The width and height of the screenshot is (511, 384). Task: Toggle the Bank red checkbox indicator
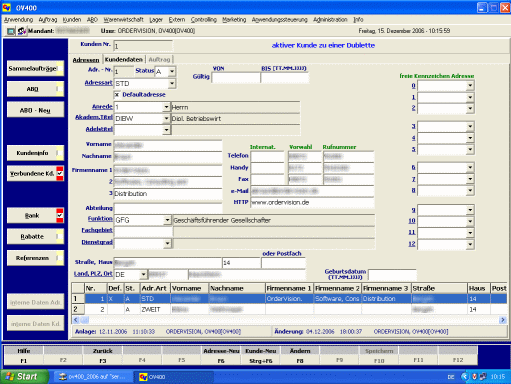click(x=60, y=215)
